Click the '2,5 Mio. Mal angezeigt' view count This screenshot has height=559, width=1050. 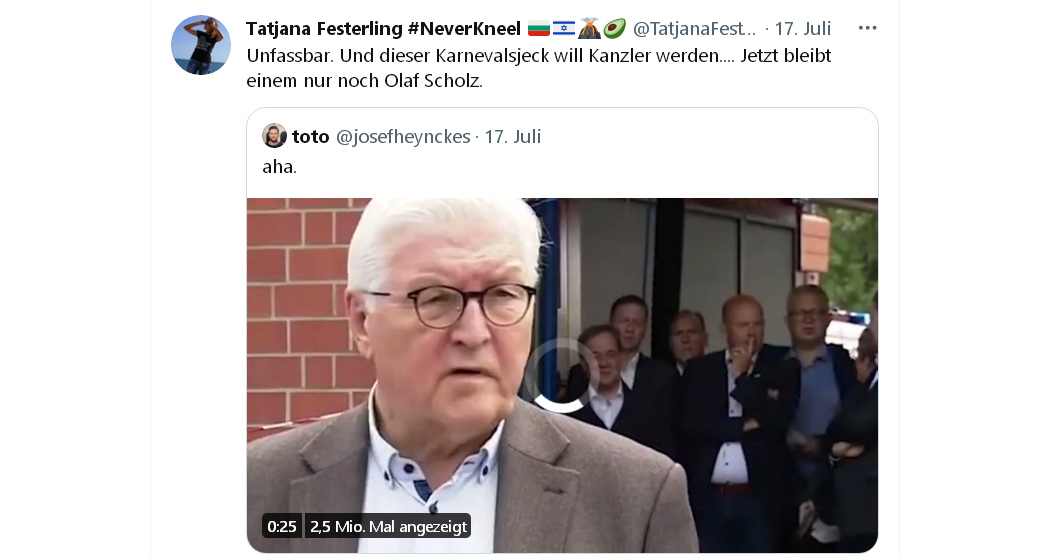coord(388,526)
